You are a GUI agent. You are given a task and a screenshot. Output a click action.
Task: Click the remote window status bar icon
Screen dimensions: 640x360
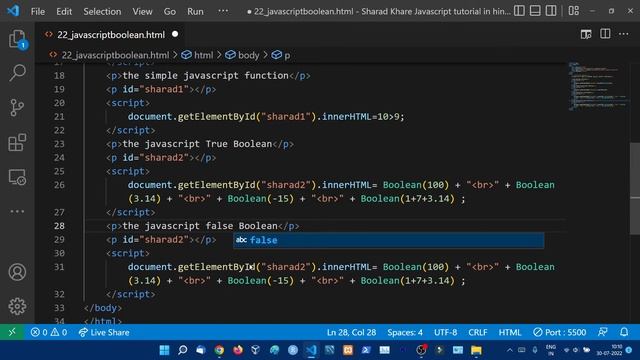(x=12, y=332)
